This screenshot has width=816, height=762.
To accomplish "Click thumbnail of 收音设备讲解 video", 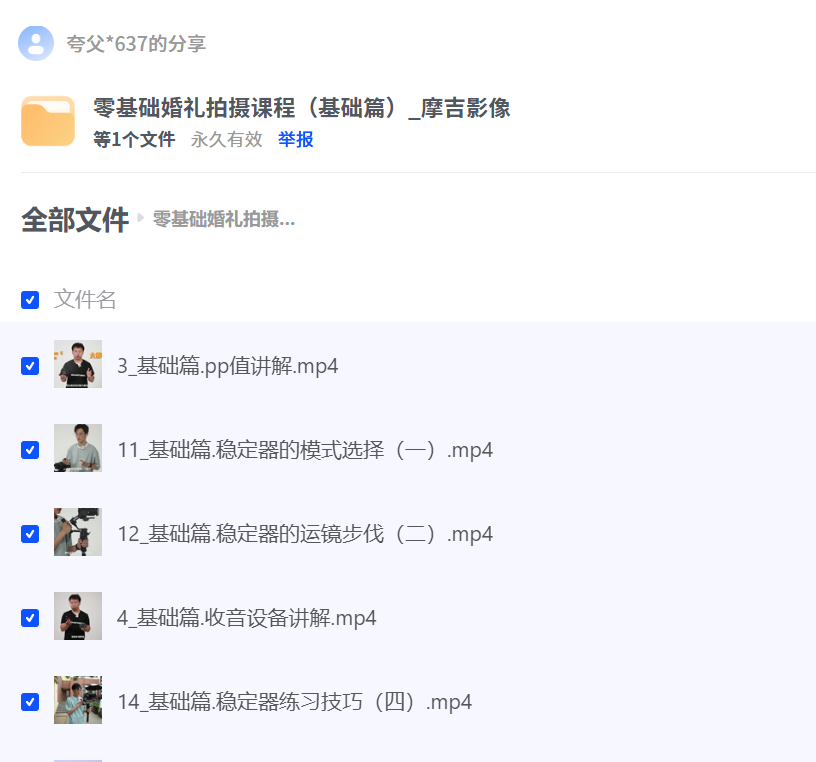I will coord(78,616).
